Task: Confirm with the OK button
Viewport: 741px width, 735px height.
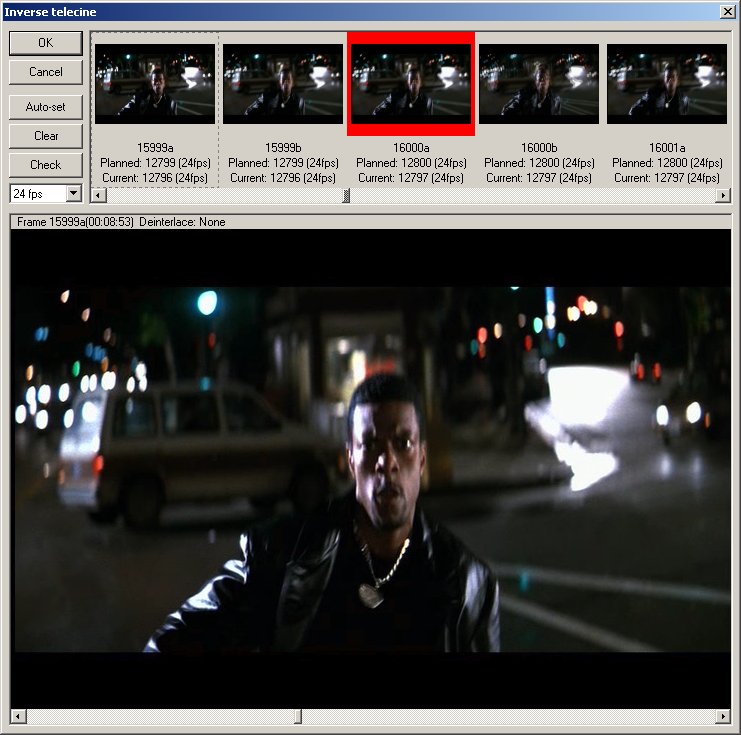Action: [x=46, y=43]
